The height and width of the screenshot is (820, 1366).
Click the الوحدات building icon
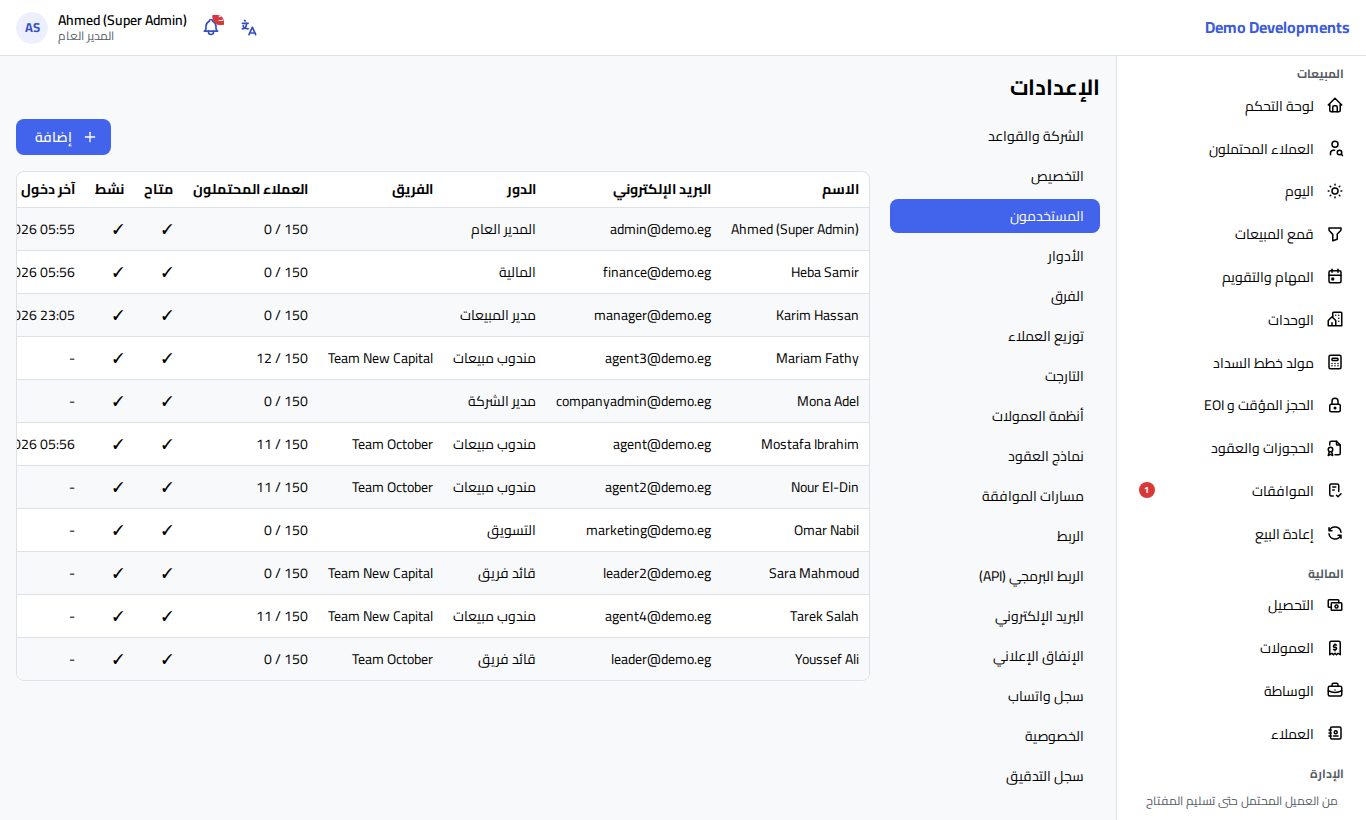point(1334,320)
